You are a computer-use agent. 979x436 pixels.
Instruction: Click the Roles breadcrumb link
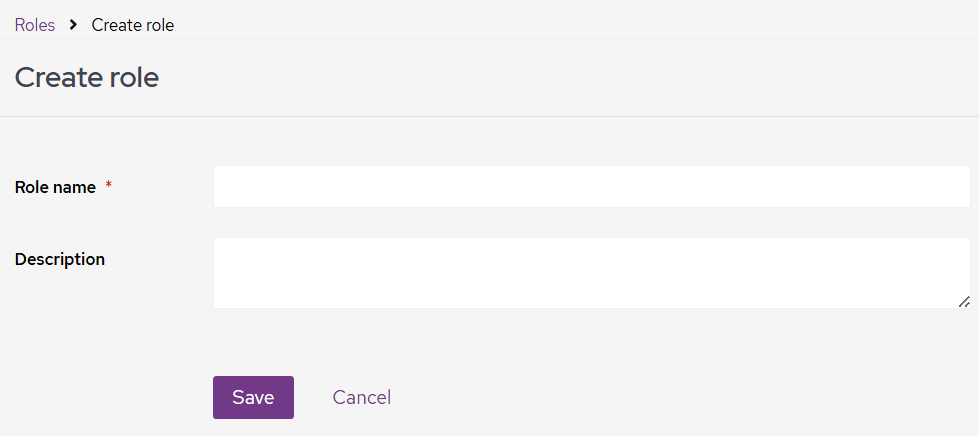pos(35,25)
